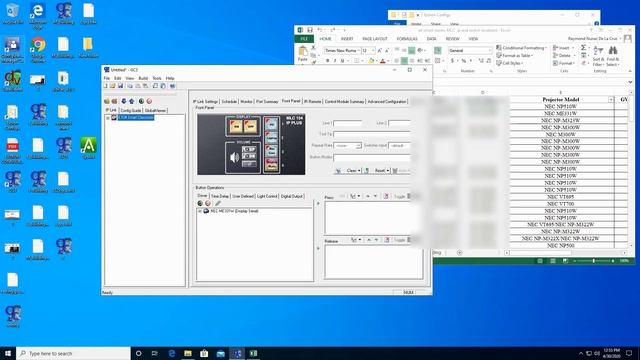Click the green add-driver icon under the Driver tab
The image size is (640, 360).
pos(200,203)
